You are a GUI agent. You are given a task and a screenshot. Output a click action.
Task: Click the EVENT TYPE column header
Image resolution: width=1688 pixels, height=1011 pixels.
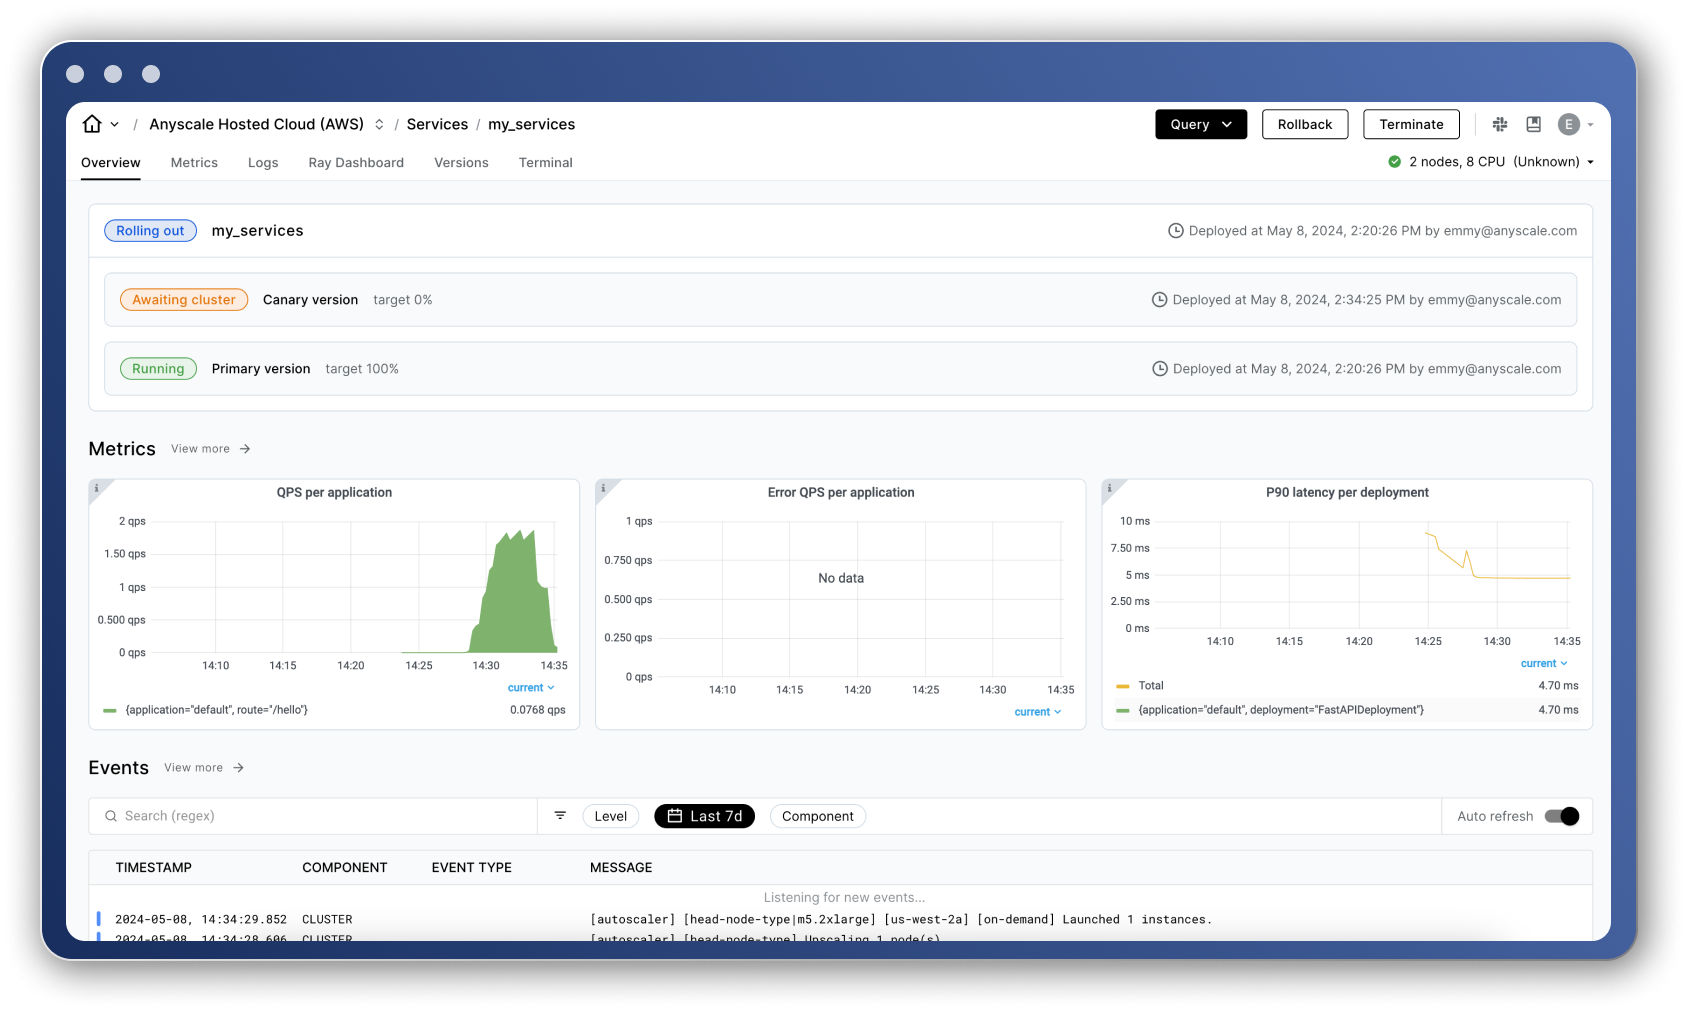coord(472,868)
